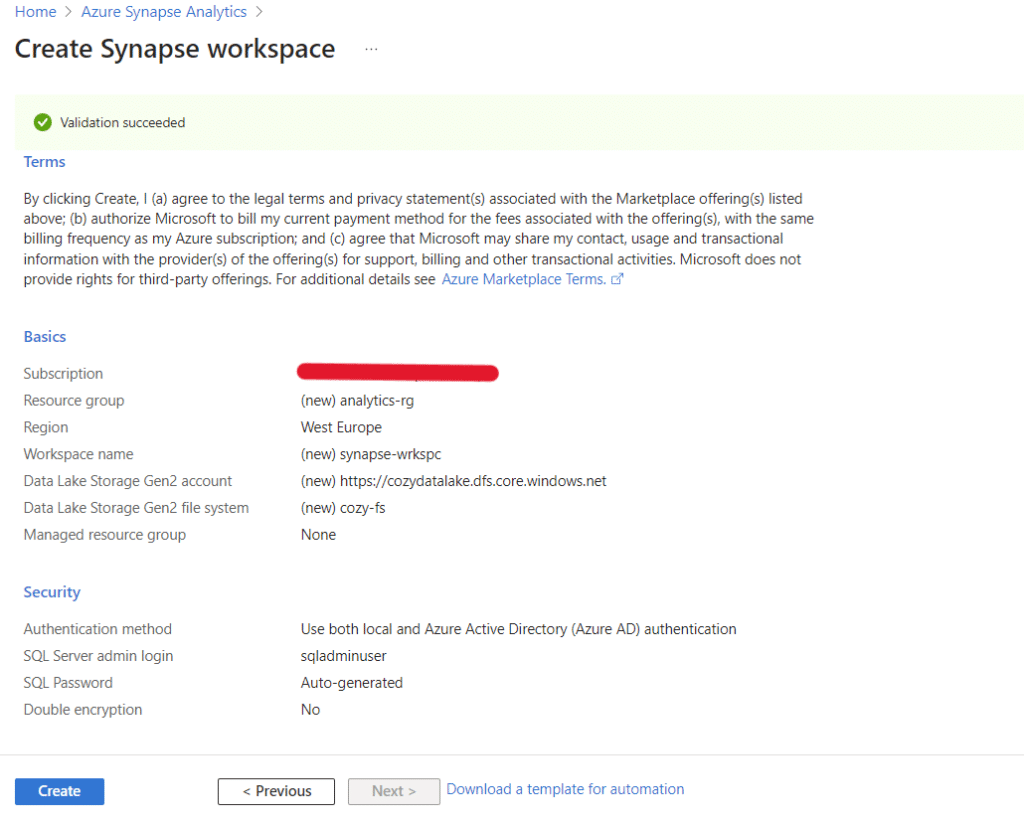1024x825 pixels.
Task: Click the green validation succeeded checkmark icon
Action: pyautogui.click(x=42, y=122)
